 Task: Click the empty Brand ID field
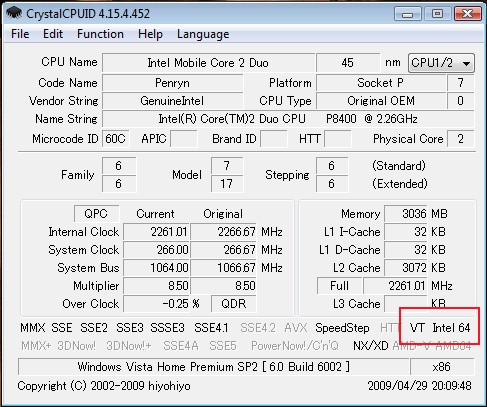[273, 139]
